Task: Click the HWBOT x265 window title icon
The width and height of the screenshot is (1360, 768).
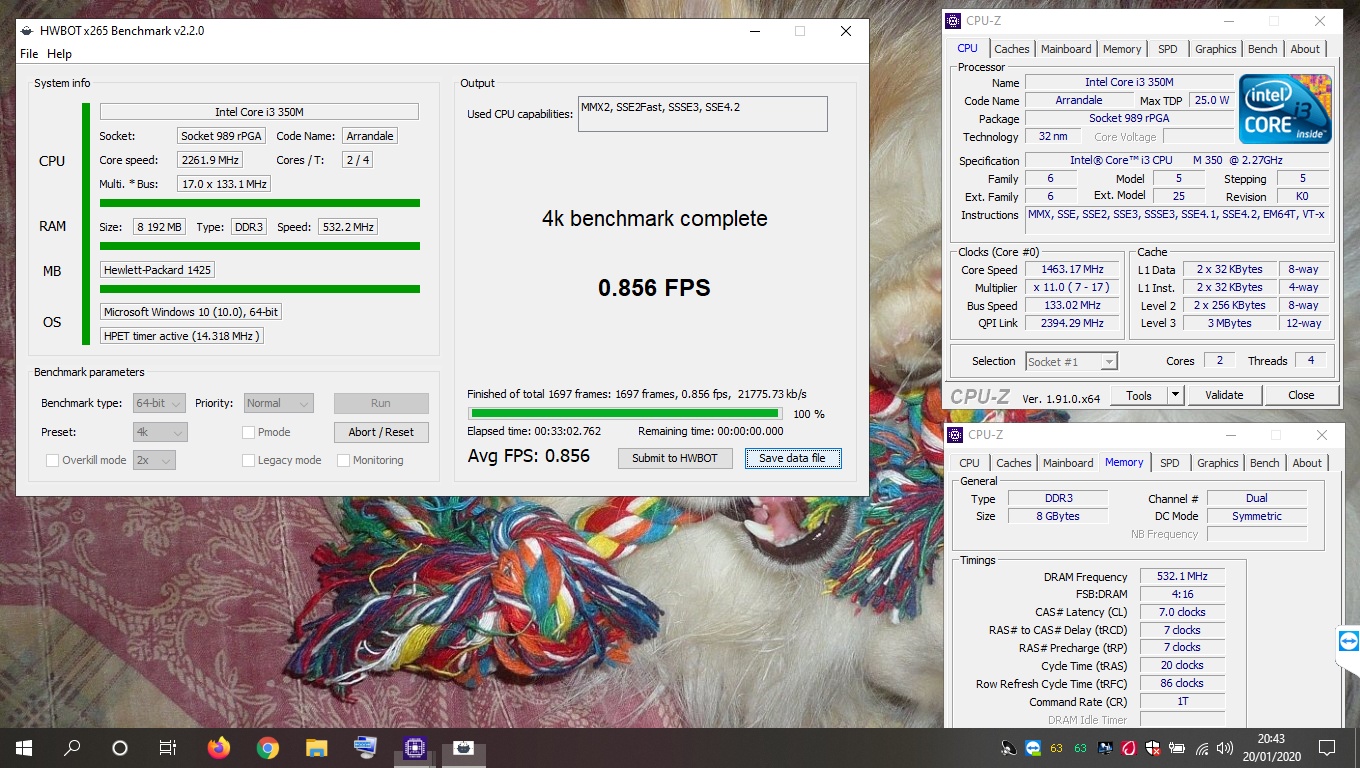Action: tap(27, 31)
